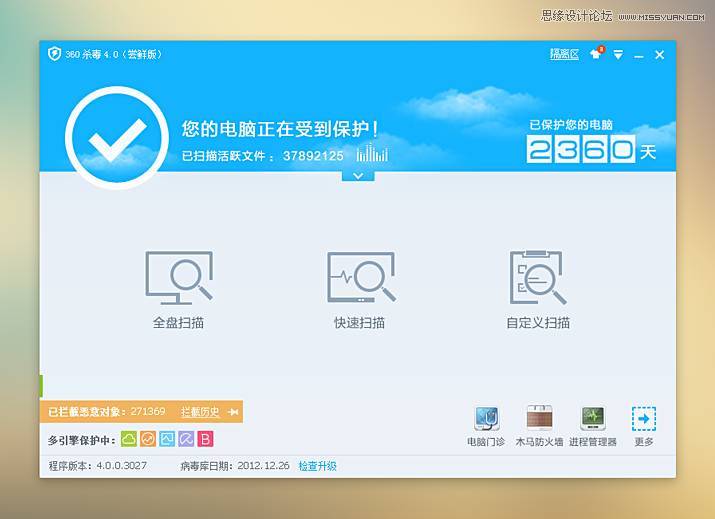Click the blocked objects count 271369
This screenshot has width=715, height=519.
tap(148, 411)
